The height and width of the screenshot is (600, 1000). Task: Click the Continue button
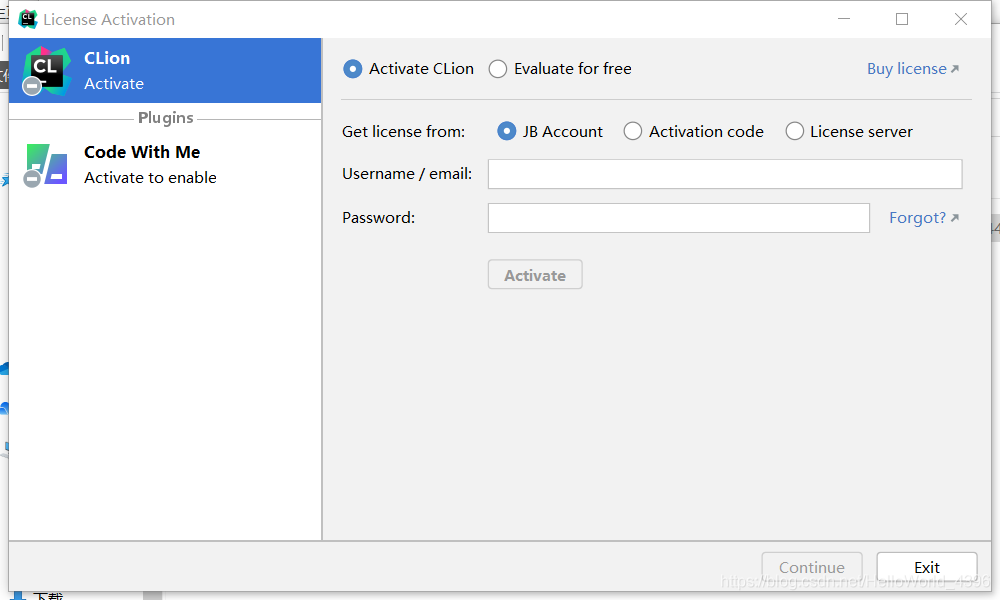tap(812, 567)
